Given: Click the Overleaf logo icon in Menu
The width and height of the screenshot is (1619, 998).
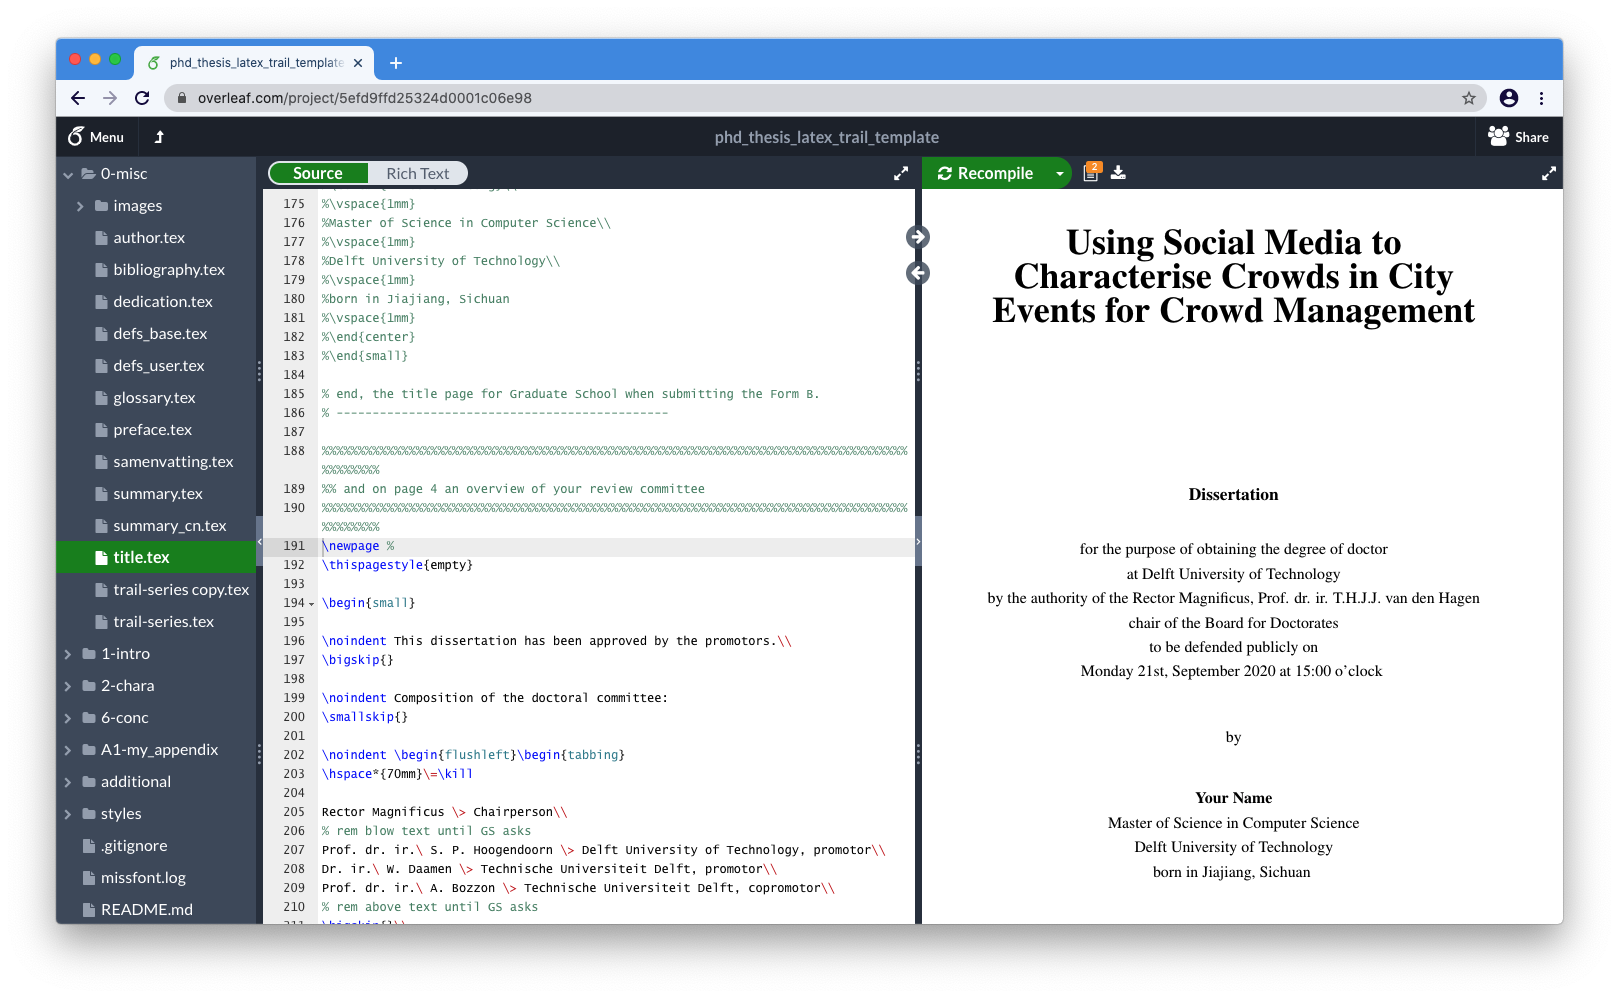Looking at the screenshot, I should tap(76, 137).
